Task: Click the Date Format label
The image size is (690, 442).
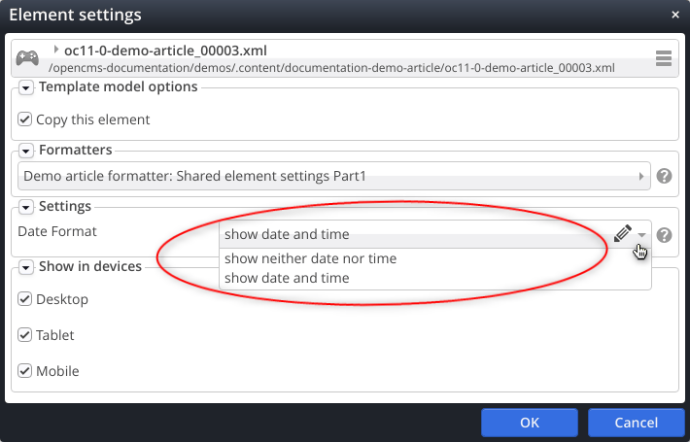Action: click(x=57, y=231)
